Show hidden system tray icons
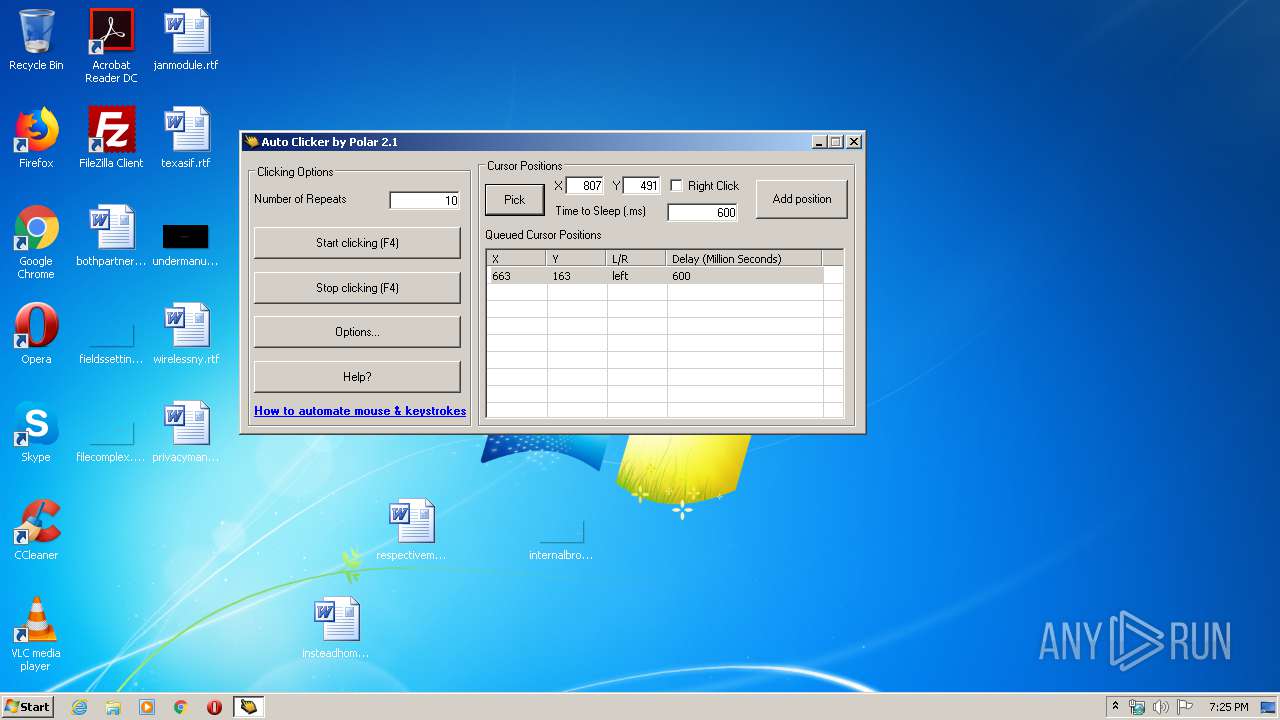This screenshot has height=720, width=1280. tap(1115, 707)
